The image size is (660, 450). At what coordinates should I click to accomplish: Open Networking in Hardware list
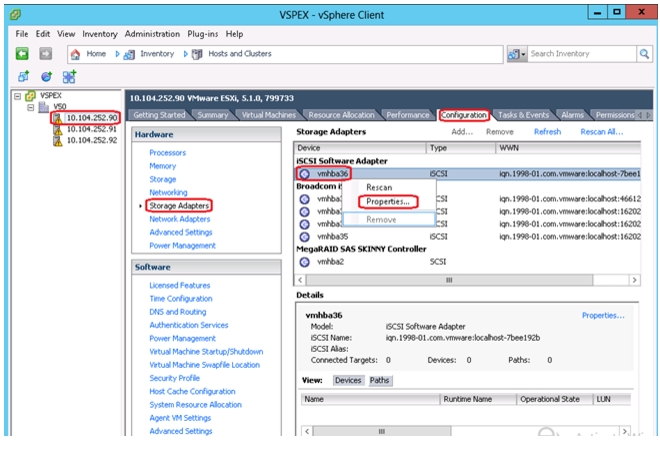click(168, 192)
